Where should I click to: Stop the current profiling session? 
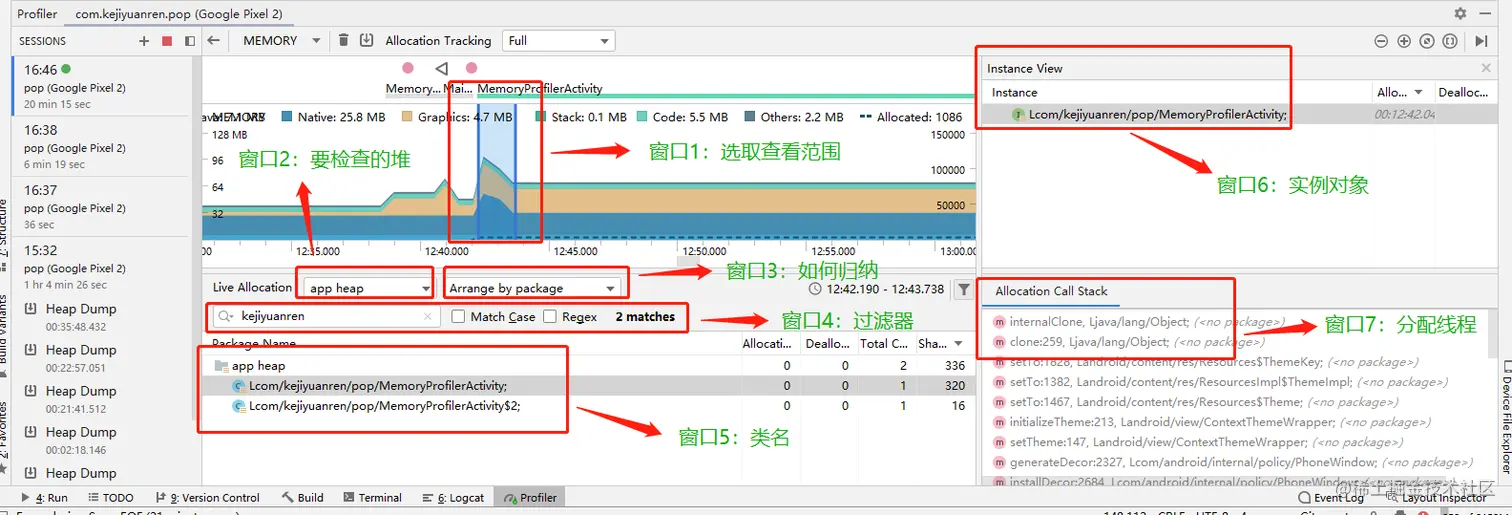(167, 41)
